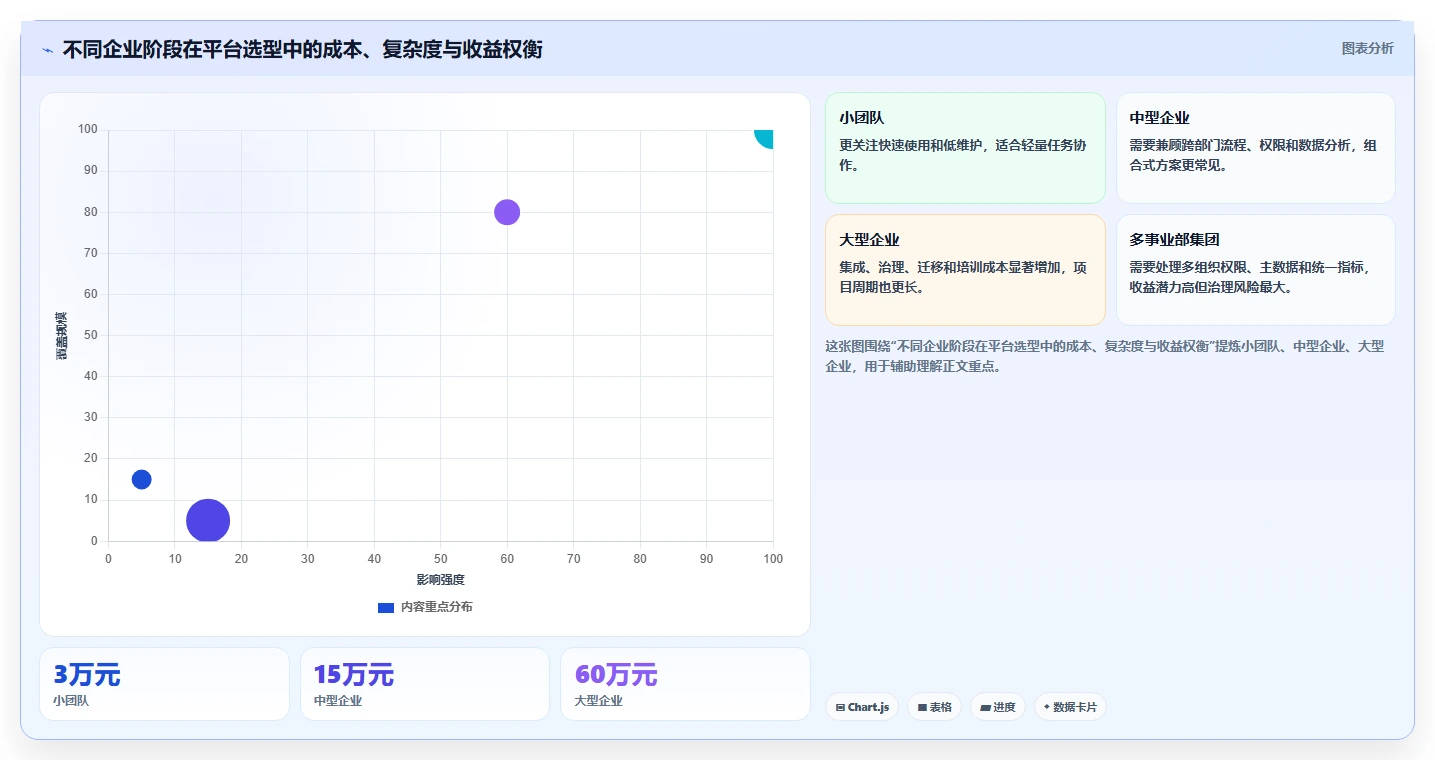This screenshot has height=760, width=1435.
Task: Select the 表格 tag
Action: pos(934,707)
